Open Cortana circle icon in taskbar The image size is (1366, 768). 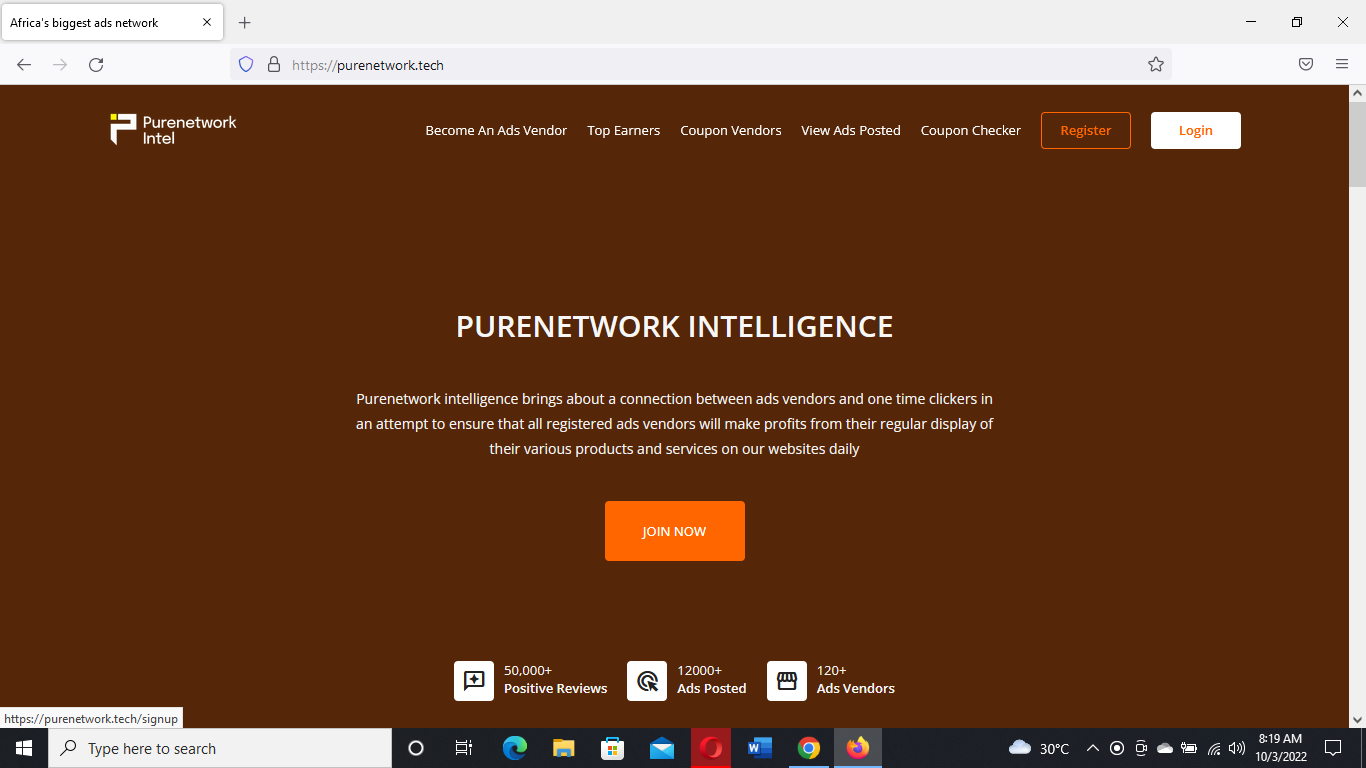click(x=416, y=748)
